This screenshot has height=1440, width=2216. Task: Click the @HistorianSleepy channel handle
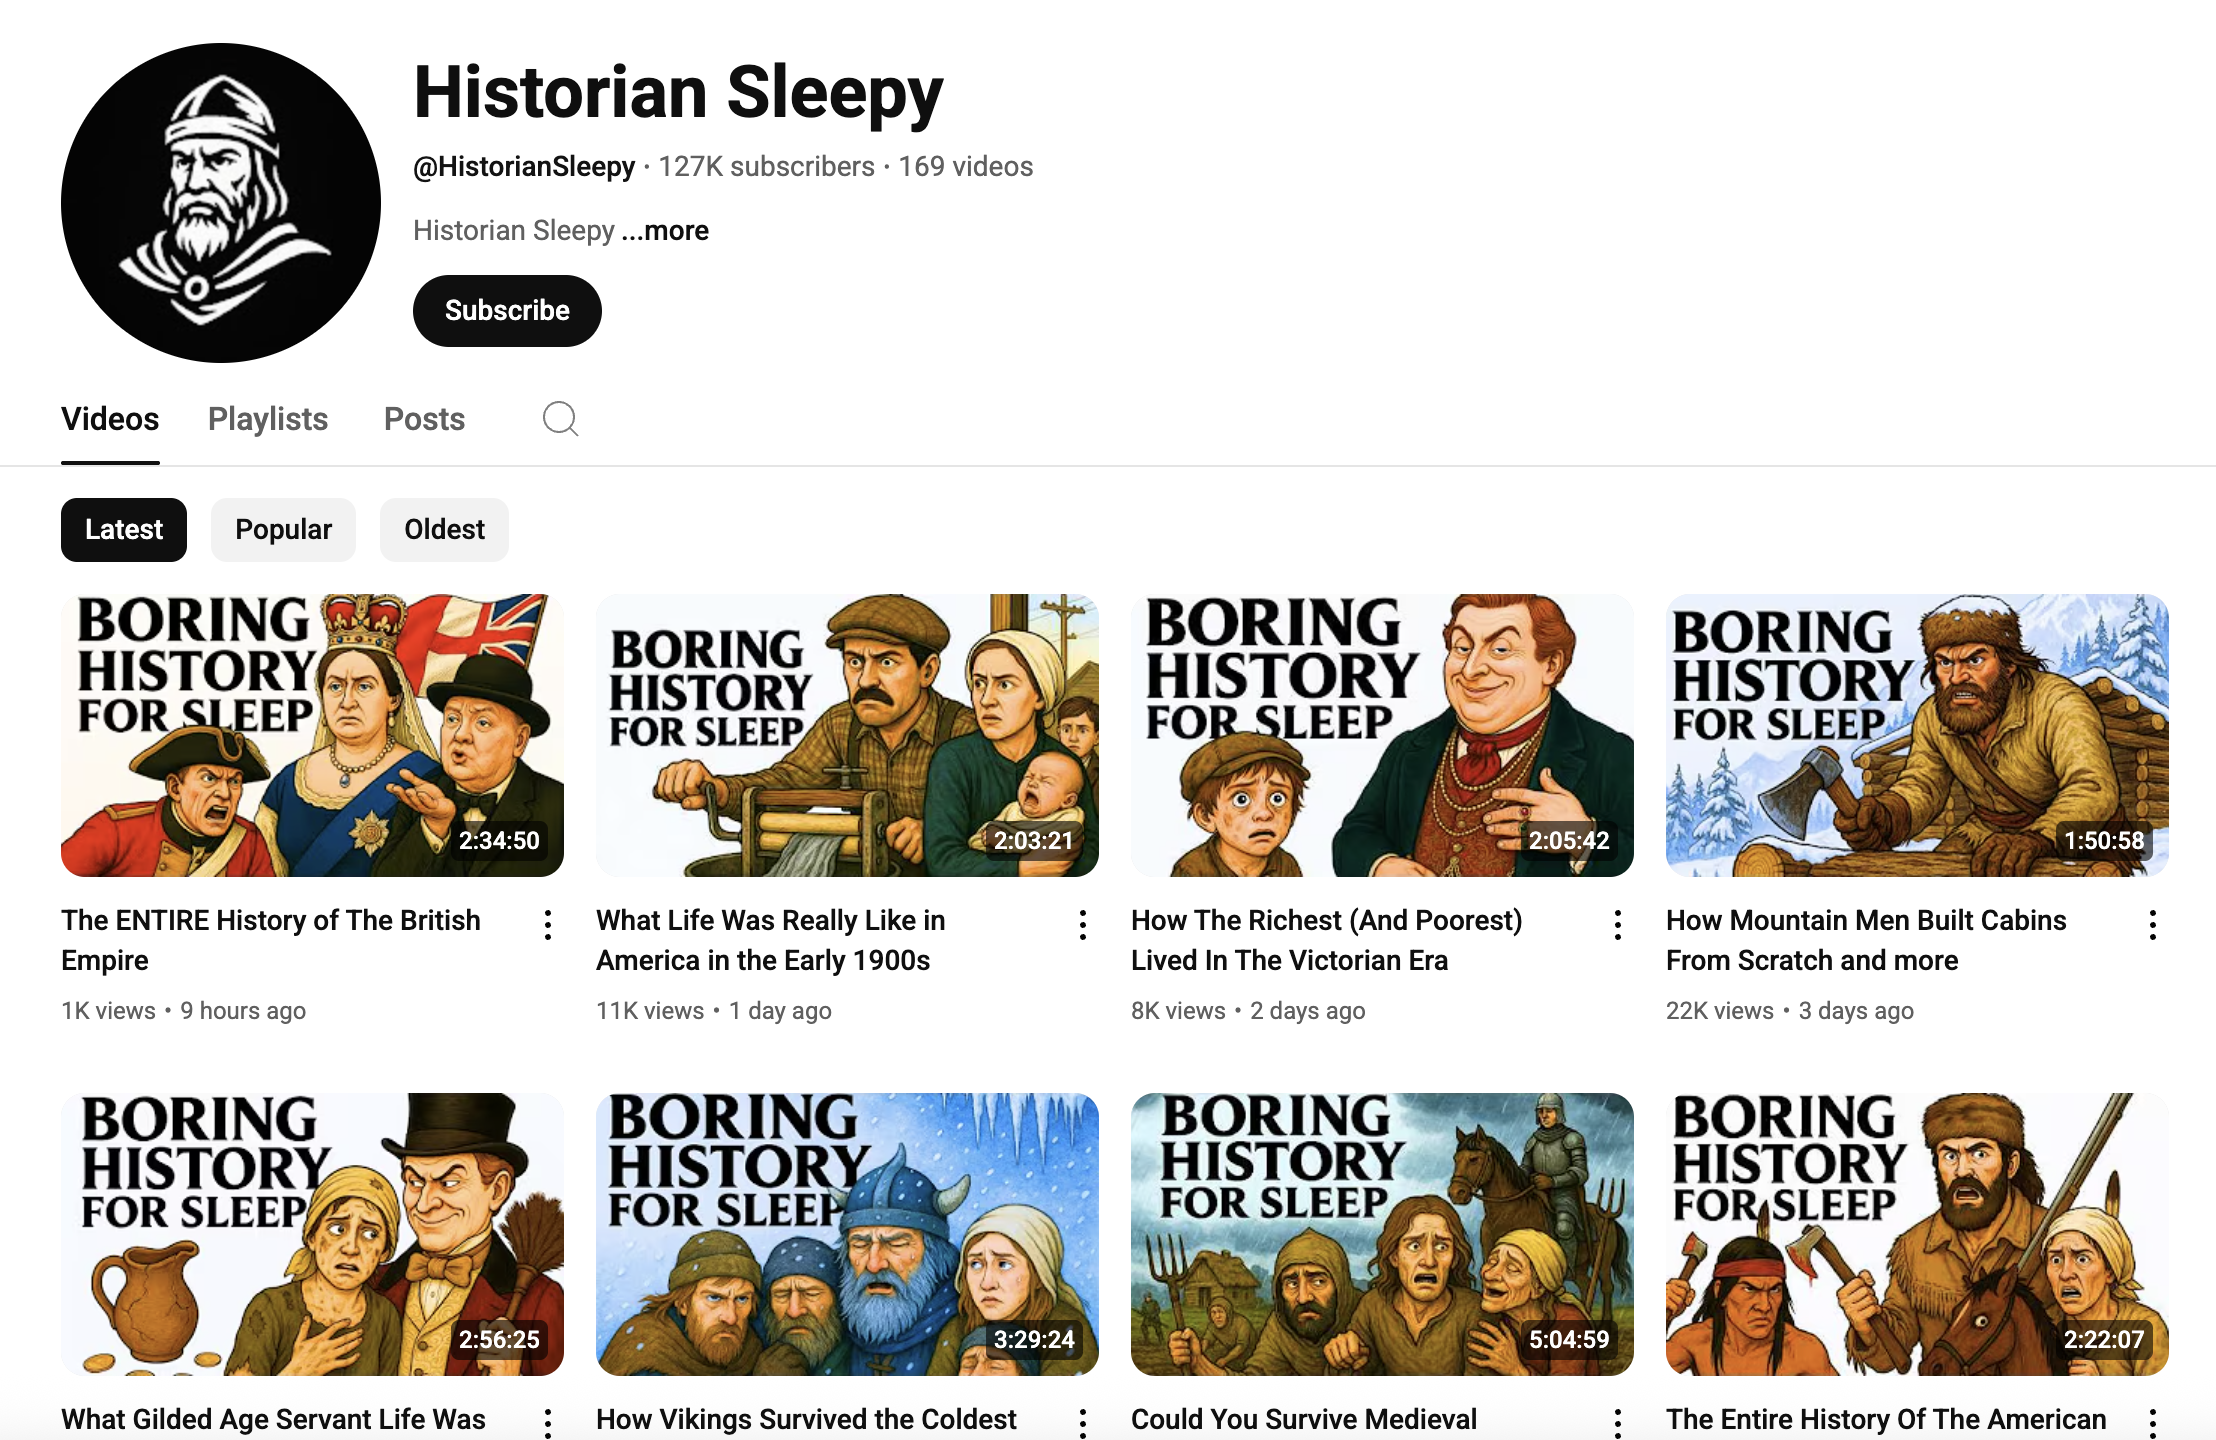point(524,167)
